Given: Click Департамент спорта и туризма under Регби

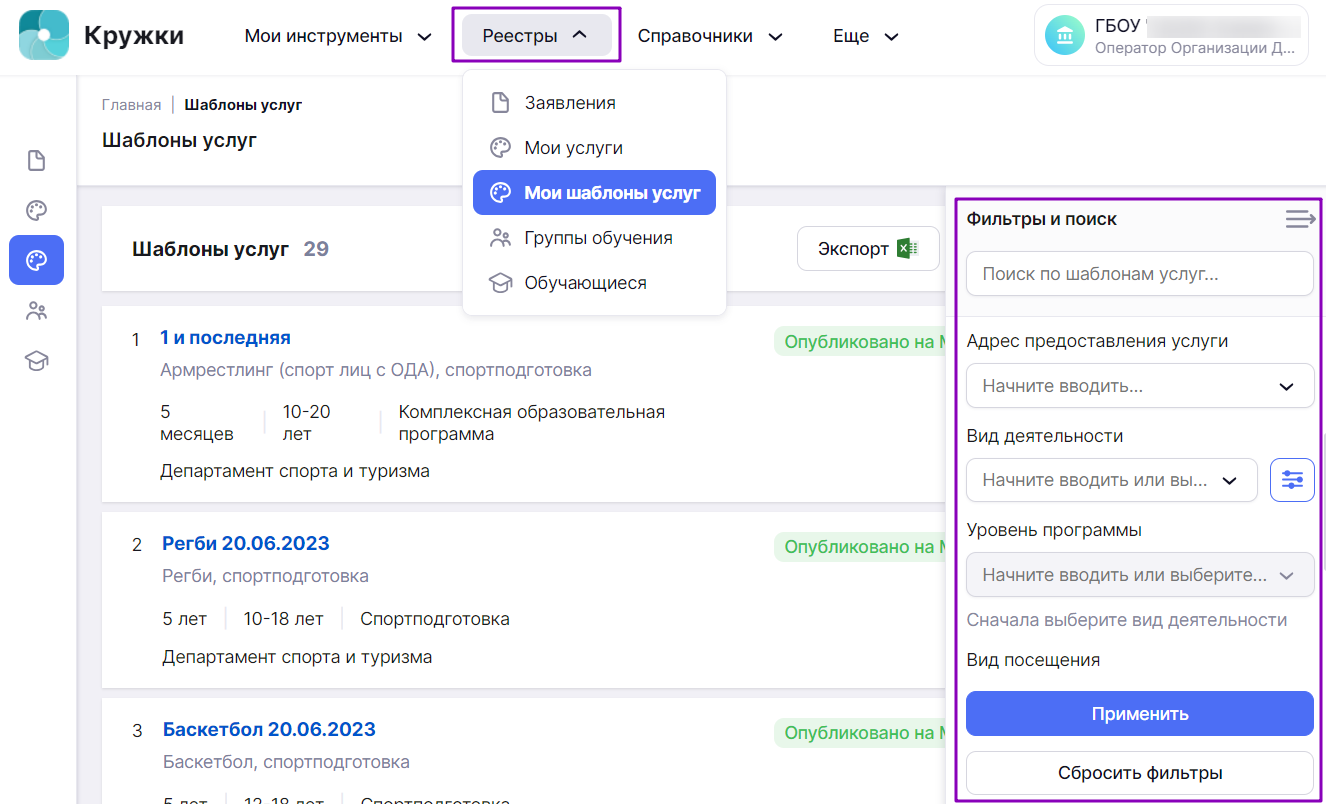Looking at the screenshot, I should (297, 657).
